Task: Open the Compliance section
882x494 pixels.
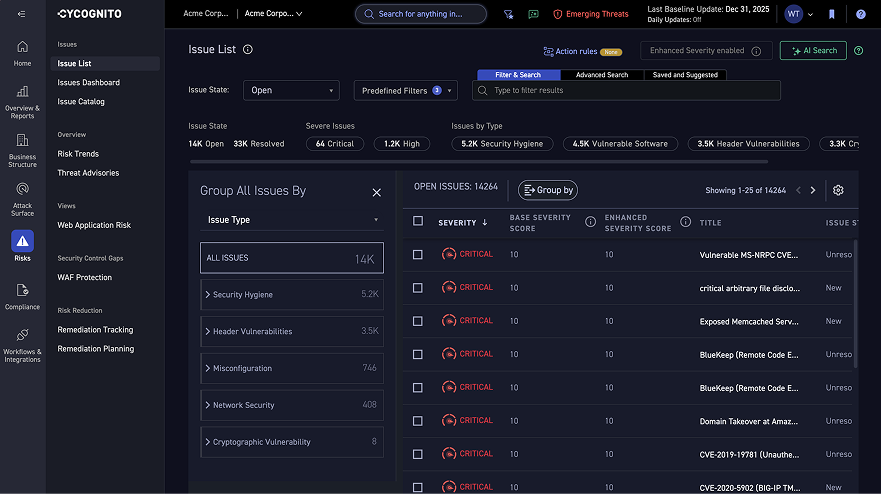Action: [x=22, y=296]
